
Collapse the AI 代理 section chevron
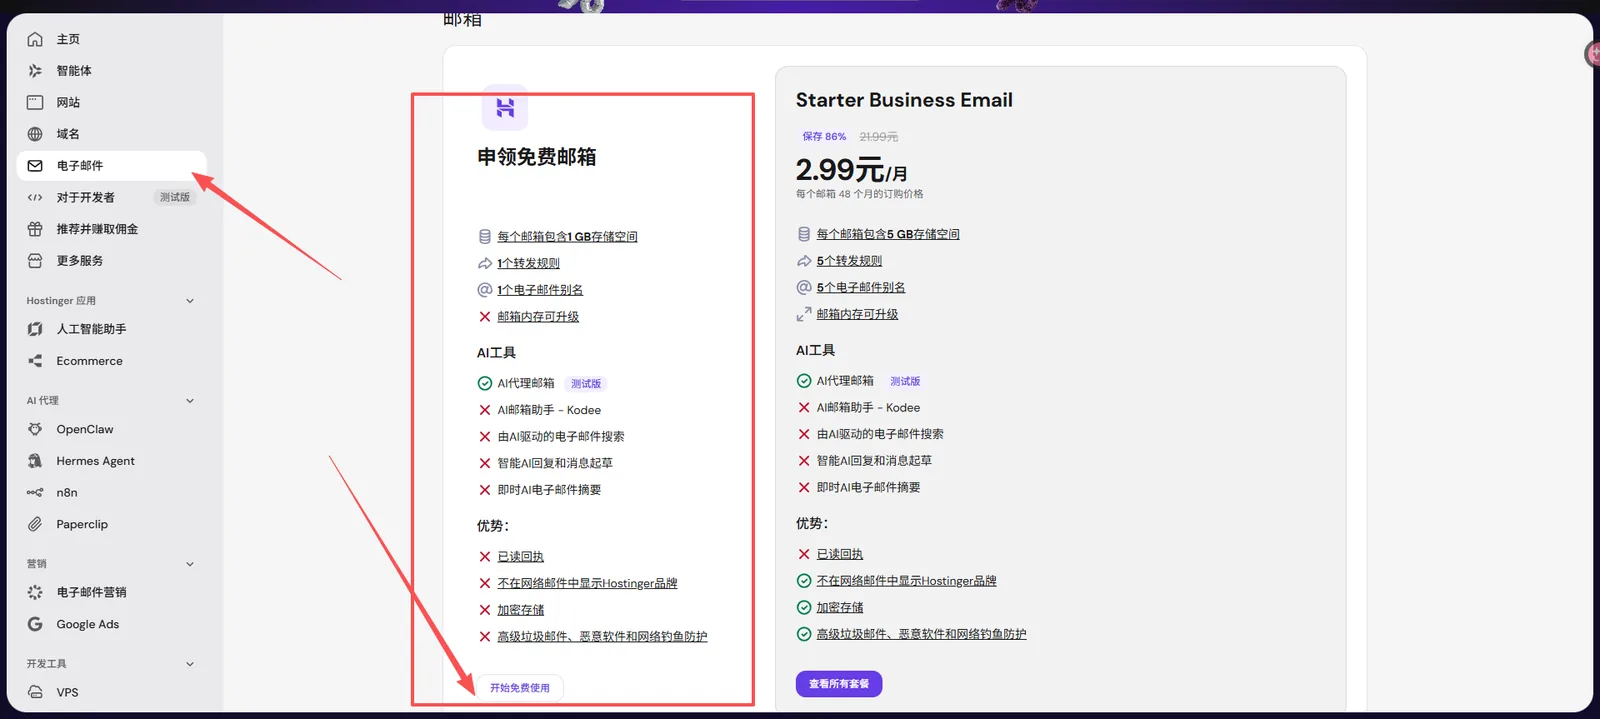(x=190, y=401)
